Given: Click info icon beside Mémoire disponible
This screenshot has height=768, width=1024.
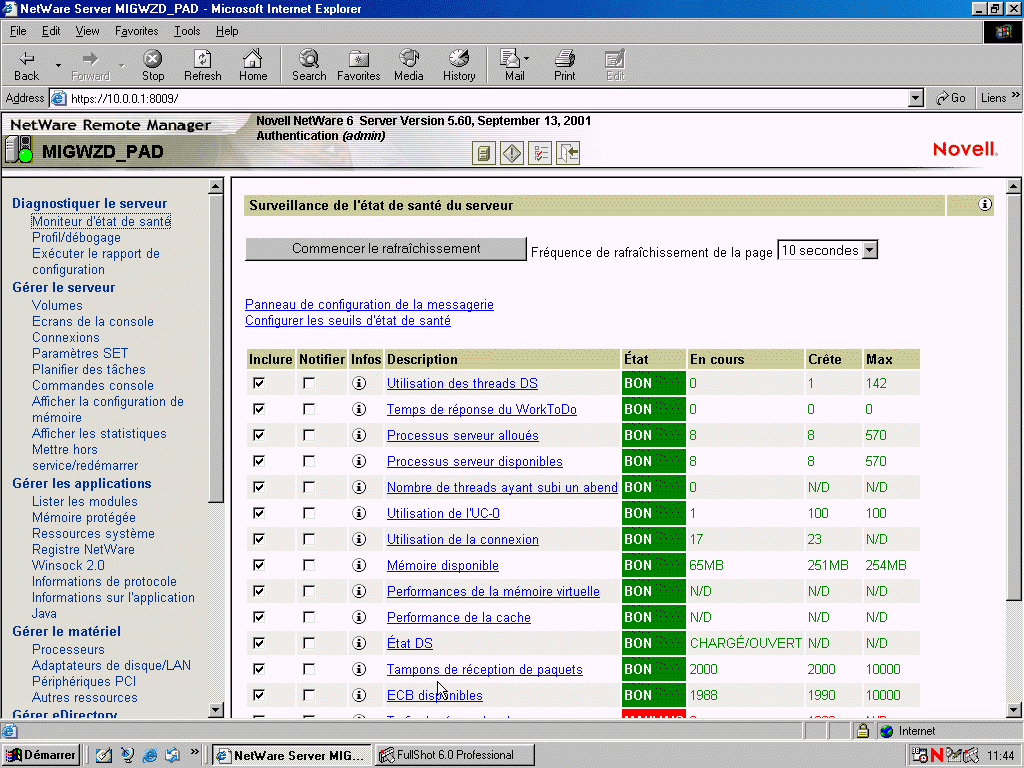Looking at the screenshot, I should pyautogui.click(x=359, y=565).
